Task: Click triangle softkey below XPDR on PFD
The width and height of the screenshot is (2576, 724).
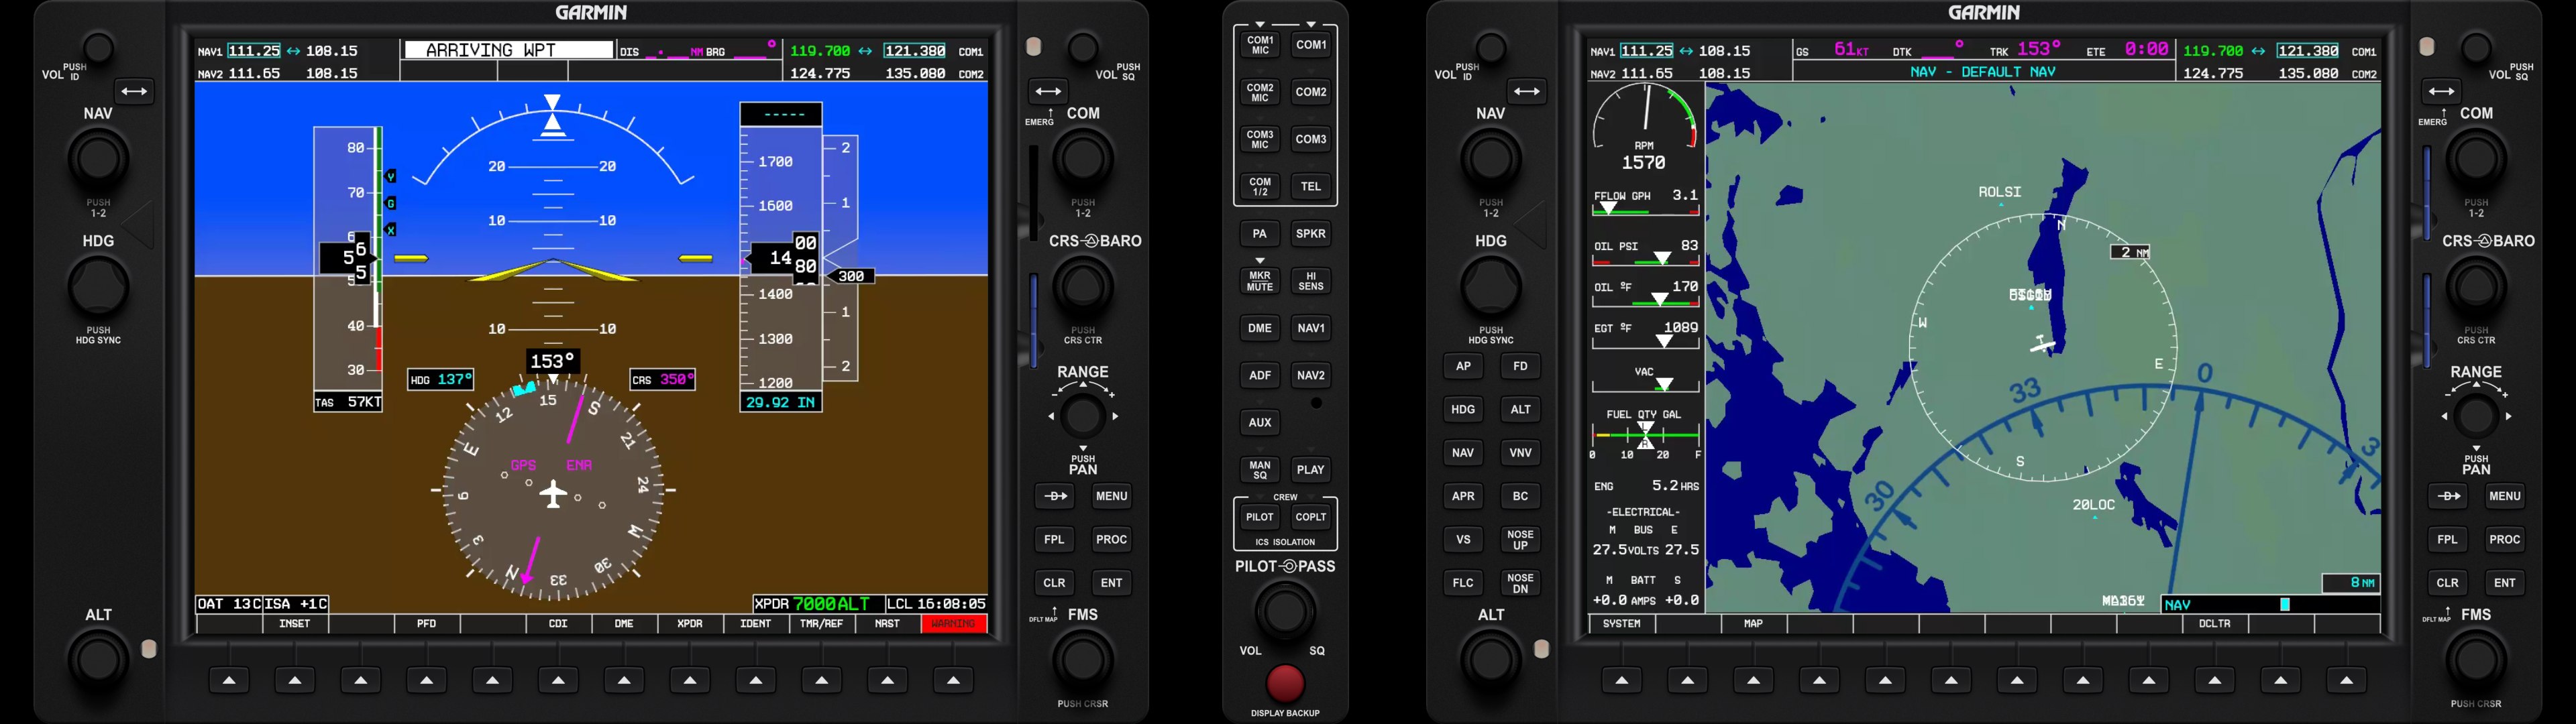Action: click(x=690, y=681)
